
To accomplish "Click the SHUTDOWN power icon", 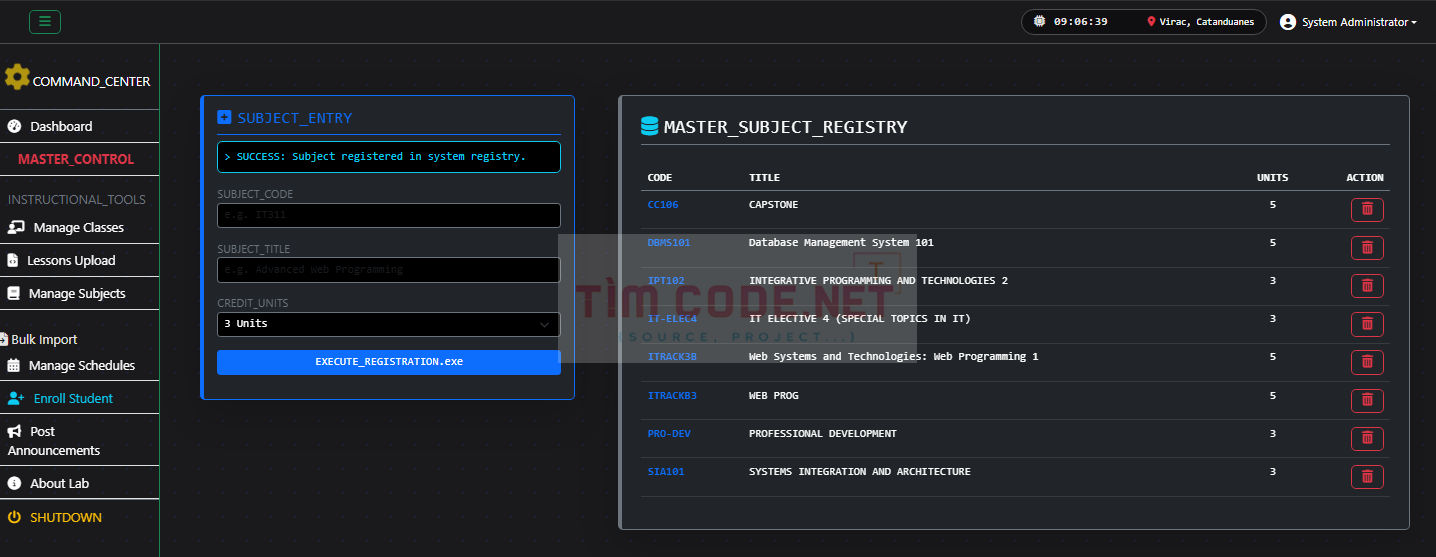I will pyautogui.click(x=14, y=517).
